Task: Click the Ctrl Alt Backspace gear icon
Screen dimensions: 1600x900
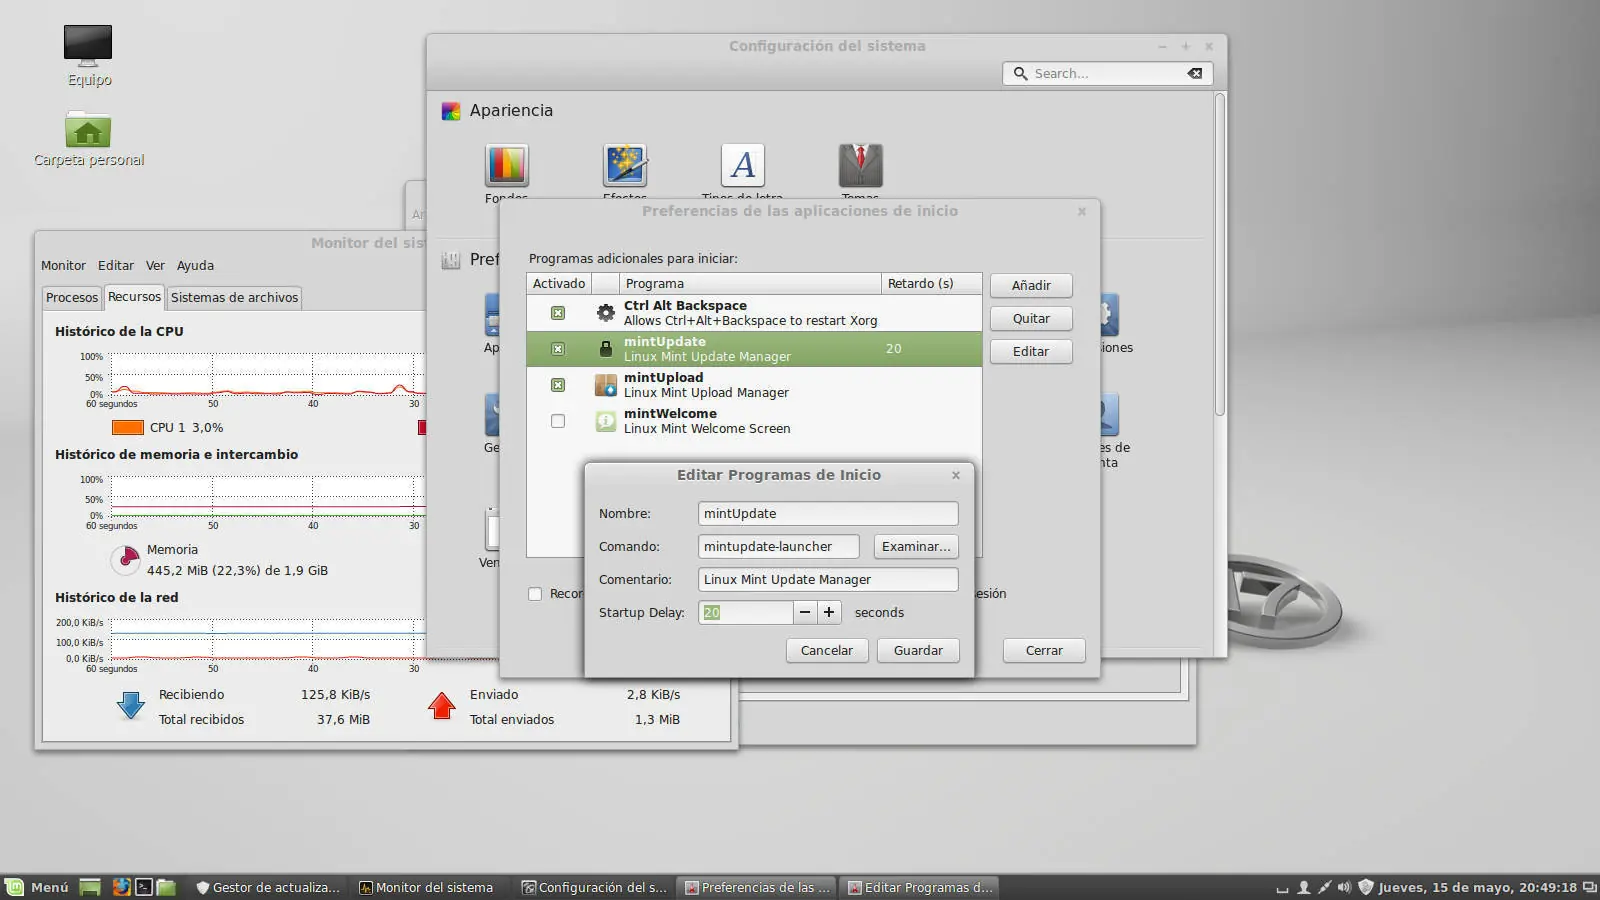Action: tap(605, 313)
